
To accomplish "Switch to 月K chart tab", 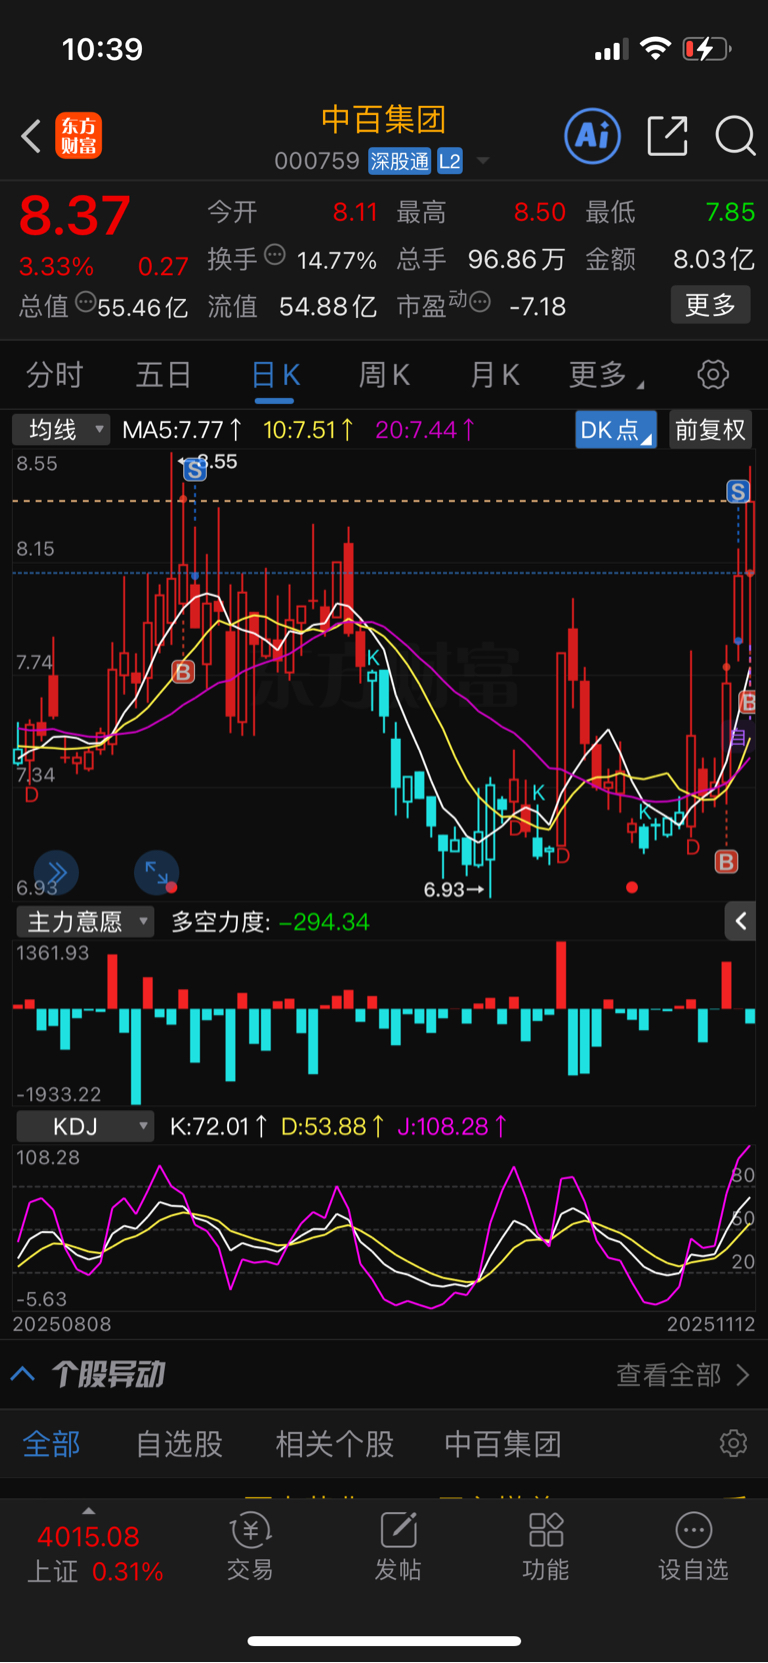I will (x=495, y=375).
